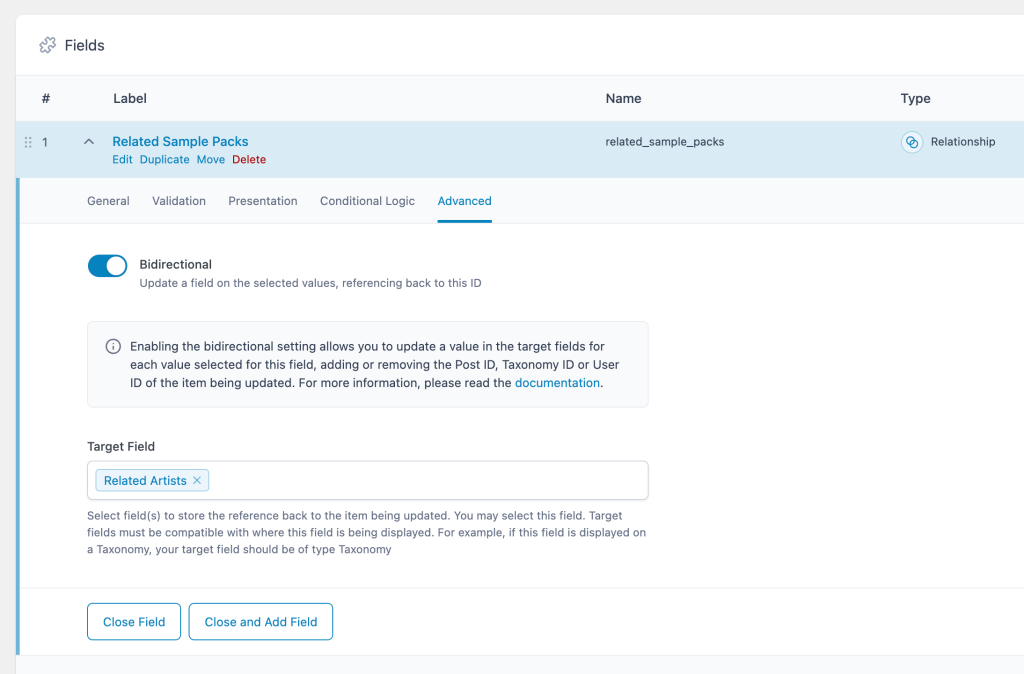Open the documentation link
The width and height of the screenshot is (1024, 674).
click(557, 383)
